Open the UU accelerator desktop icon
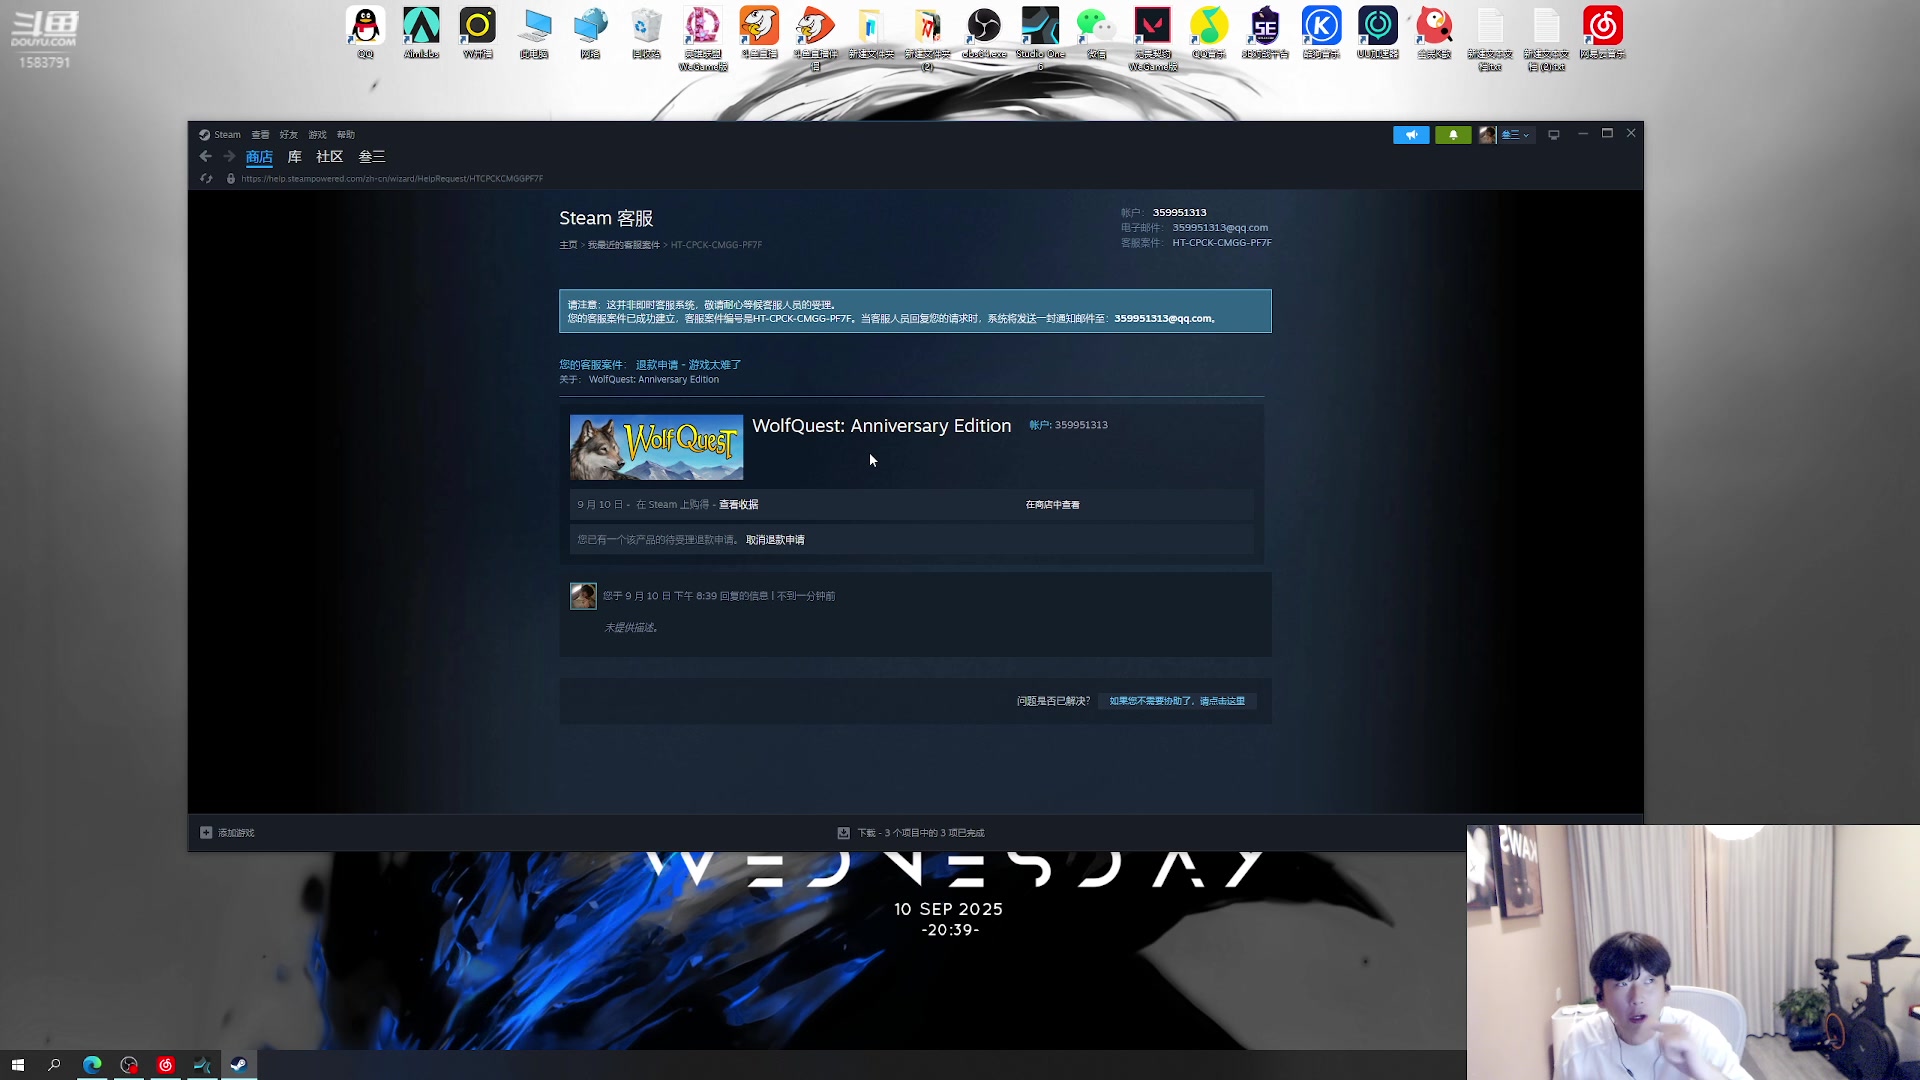 pyautogui.click(x=1378, y=32)
